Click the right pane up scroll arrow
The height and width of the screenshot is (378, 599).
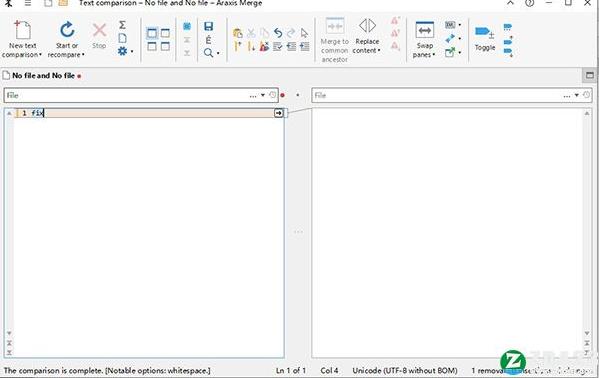tap(587, 113)
